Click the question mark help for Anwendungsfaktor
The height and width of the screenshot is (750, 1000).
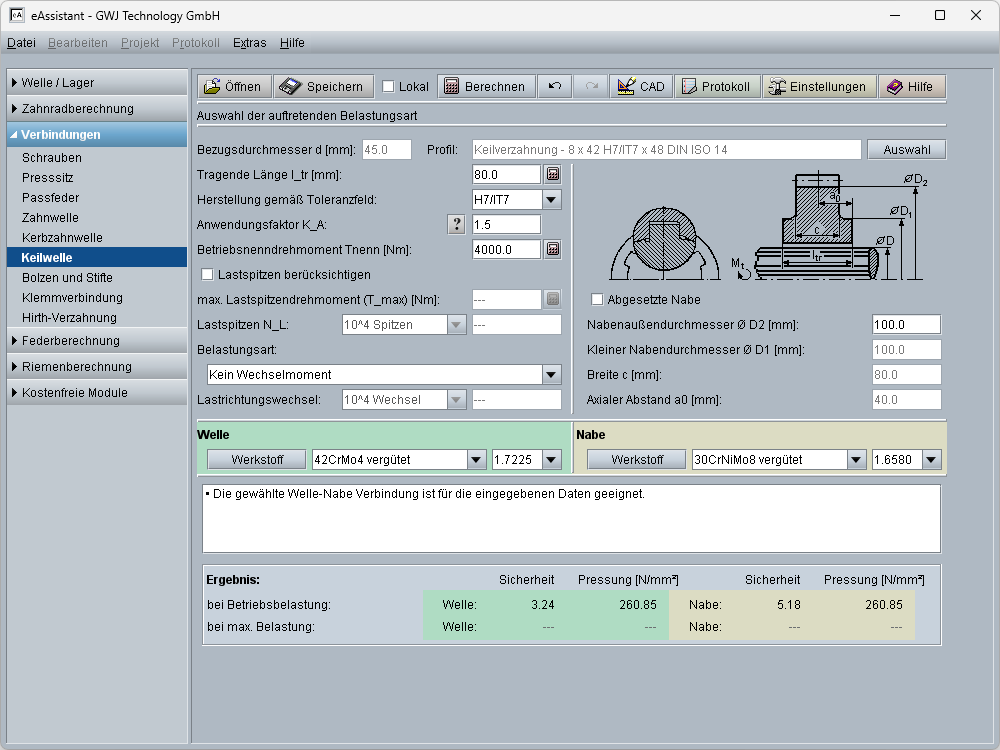tap(457, 224)
